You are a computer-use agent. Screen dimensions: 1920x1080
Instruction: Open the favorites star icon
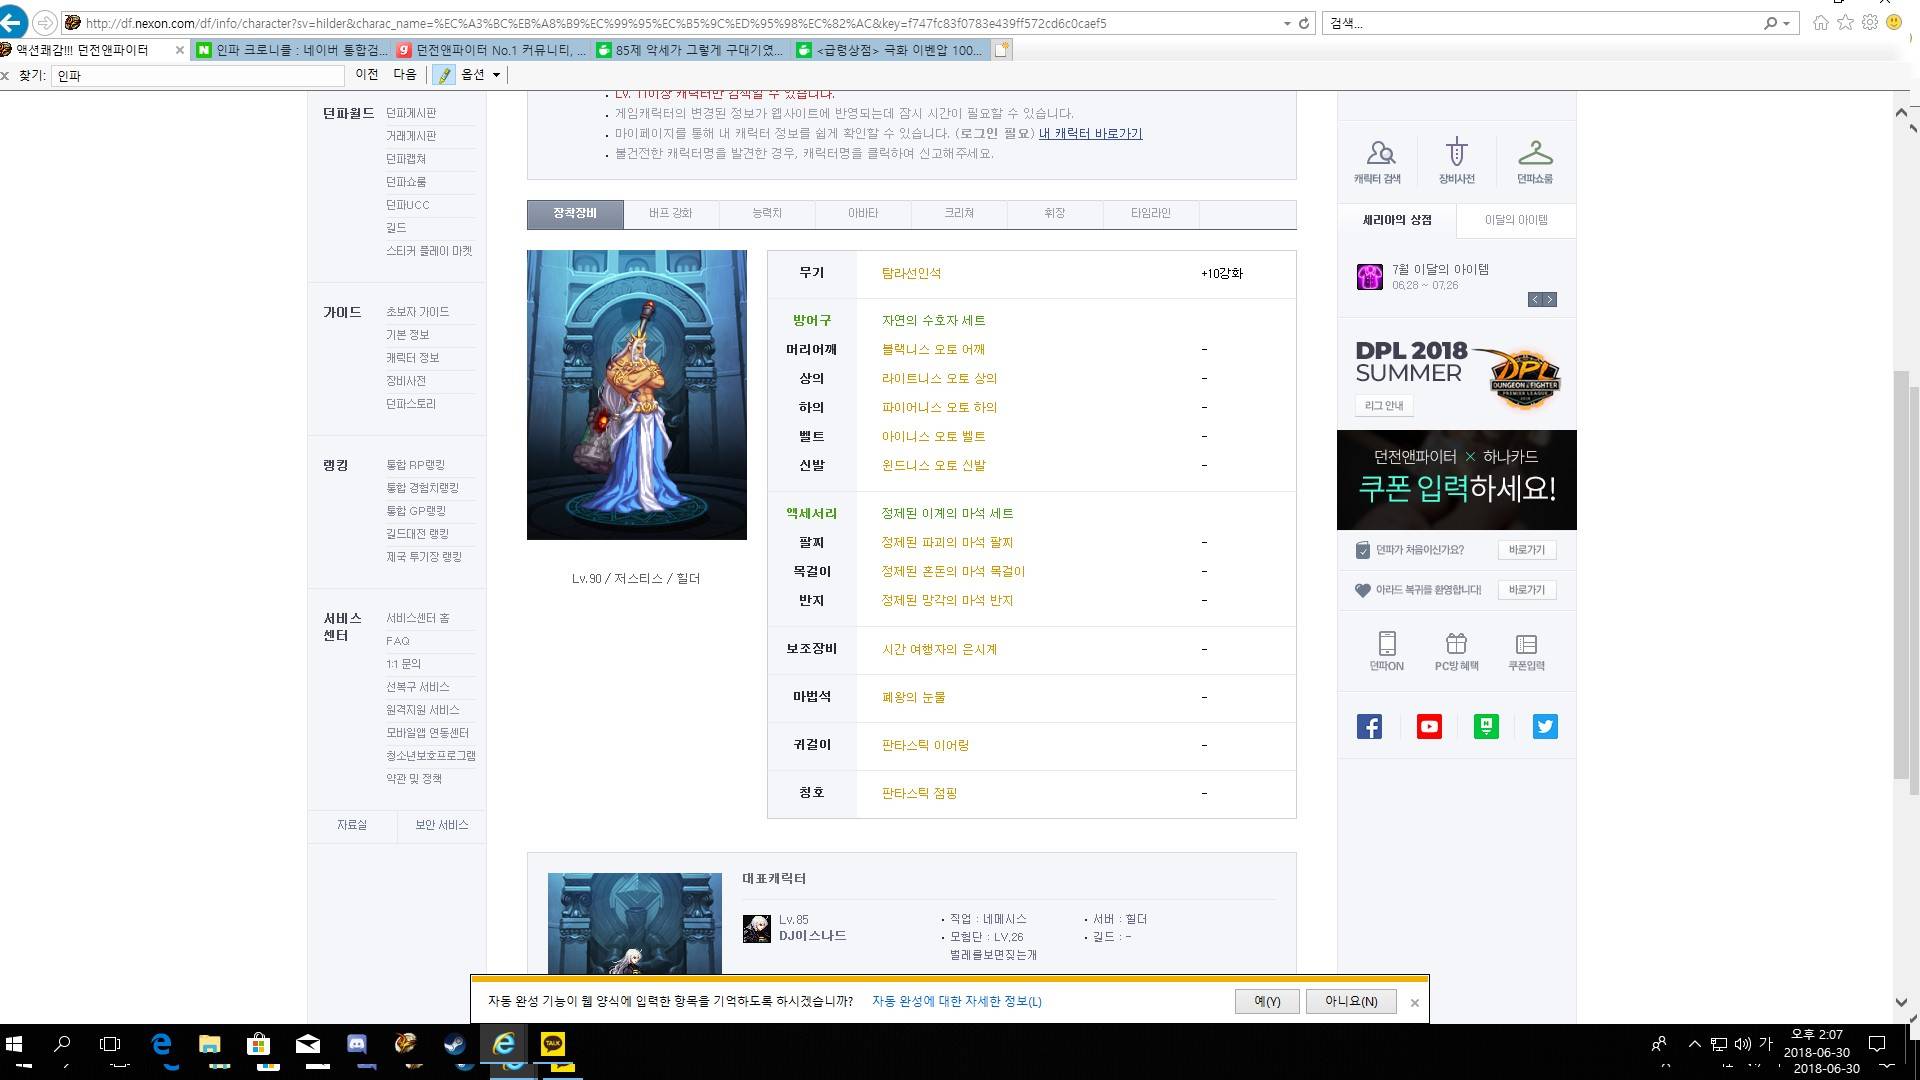1845,23
